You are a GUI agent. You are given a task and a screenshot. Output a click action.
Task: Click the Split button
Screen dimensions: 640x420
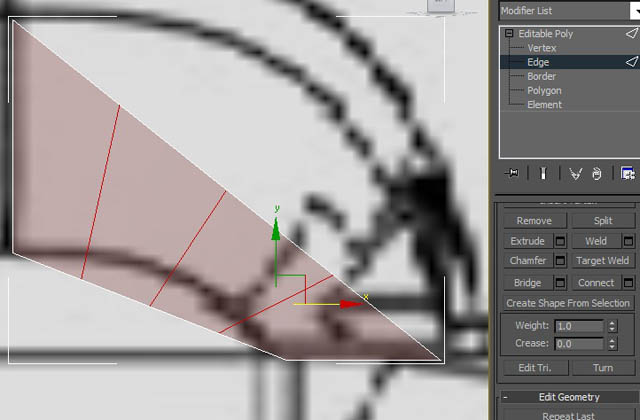point(603,221)
